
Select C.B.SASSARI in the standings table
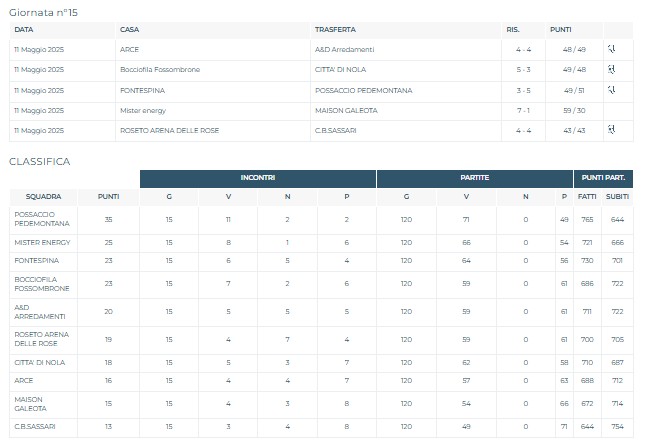[x=35, y=426]
